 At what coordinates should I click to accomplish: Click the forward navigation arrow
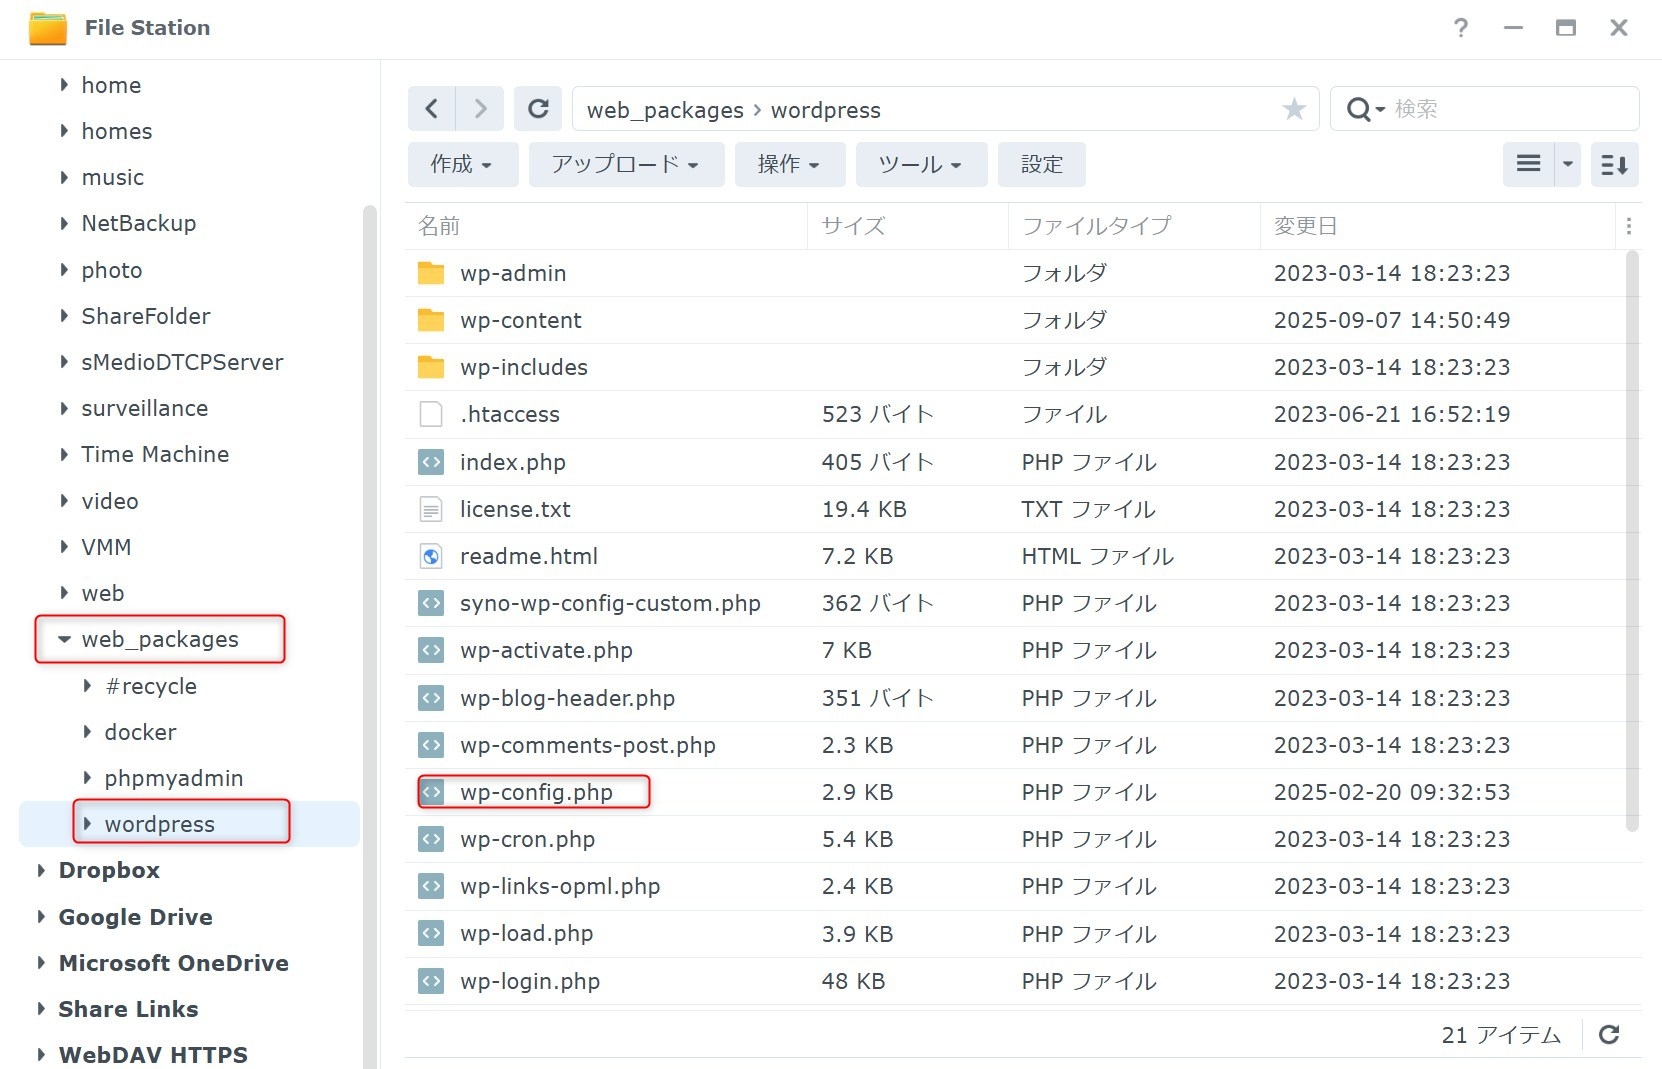coord(480,109)
